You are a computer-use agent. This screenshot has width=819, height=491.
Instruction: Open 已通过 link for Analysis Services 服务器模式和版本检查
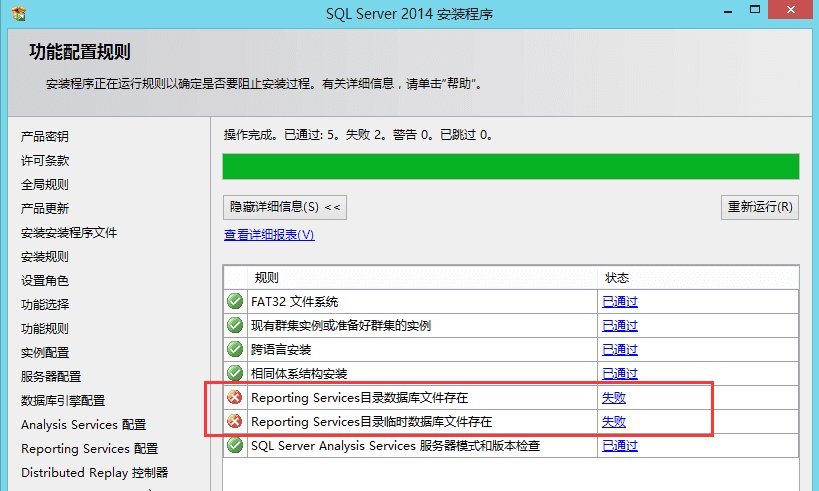[619, 446]
